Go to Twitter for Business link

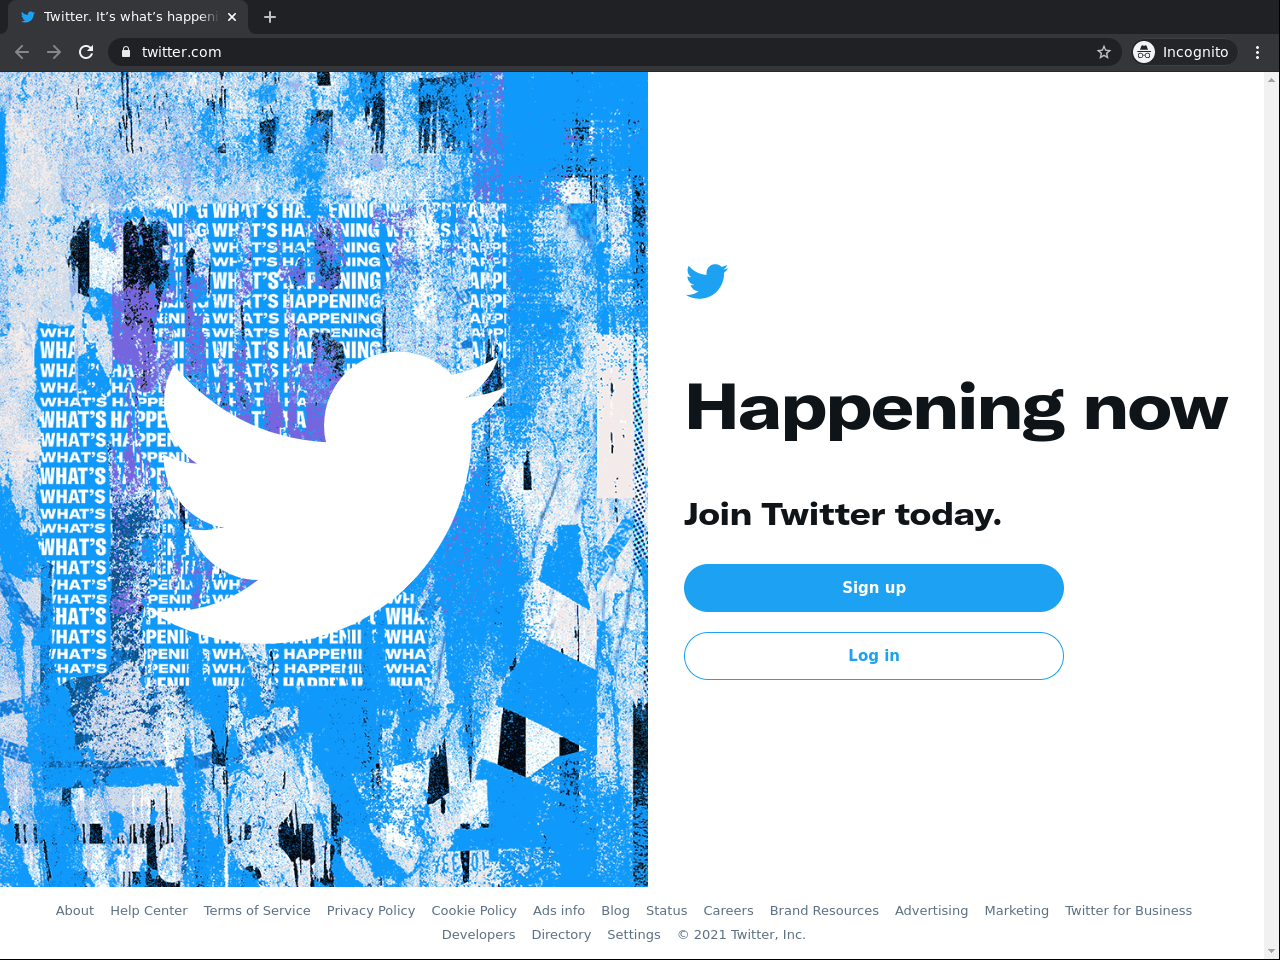1128,911
